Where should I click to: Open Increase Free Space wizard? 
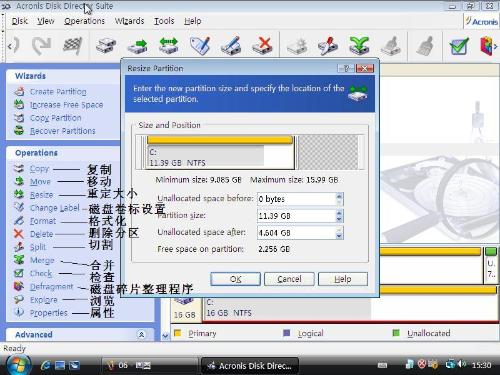66,105
